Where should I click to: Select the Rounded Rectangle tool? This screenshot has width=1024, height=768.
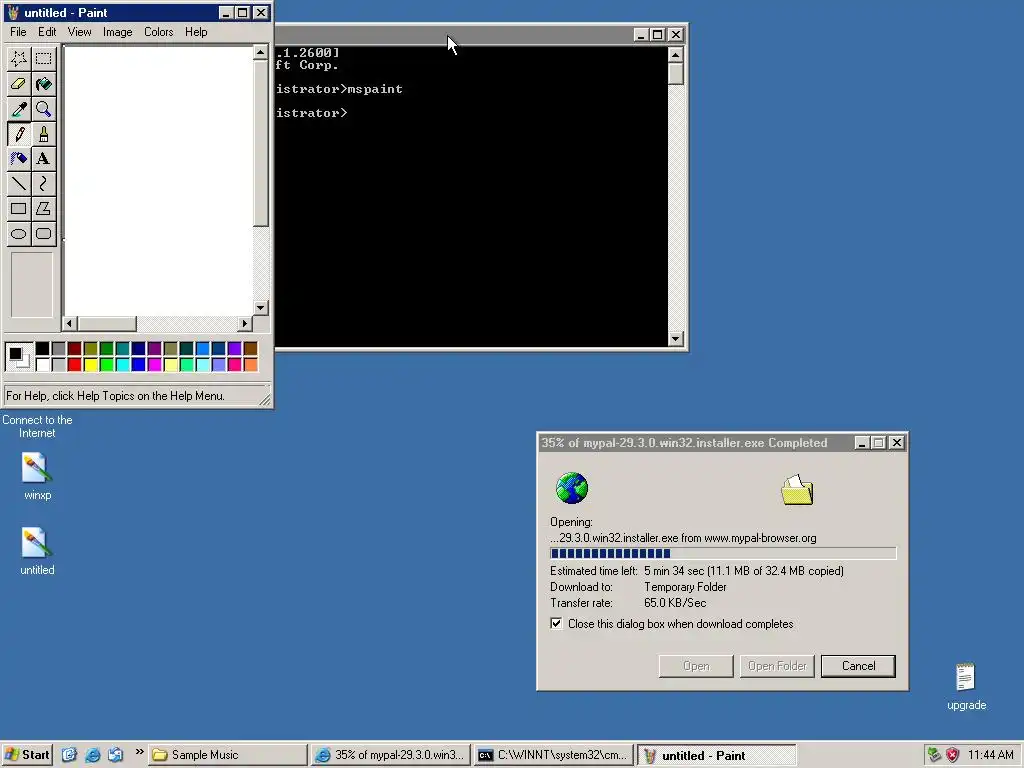44,234
